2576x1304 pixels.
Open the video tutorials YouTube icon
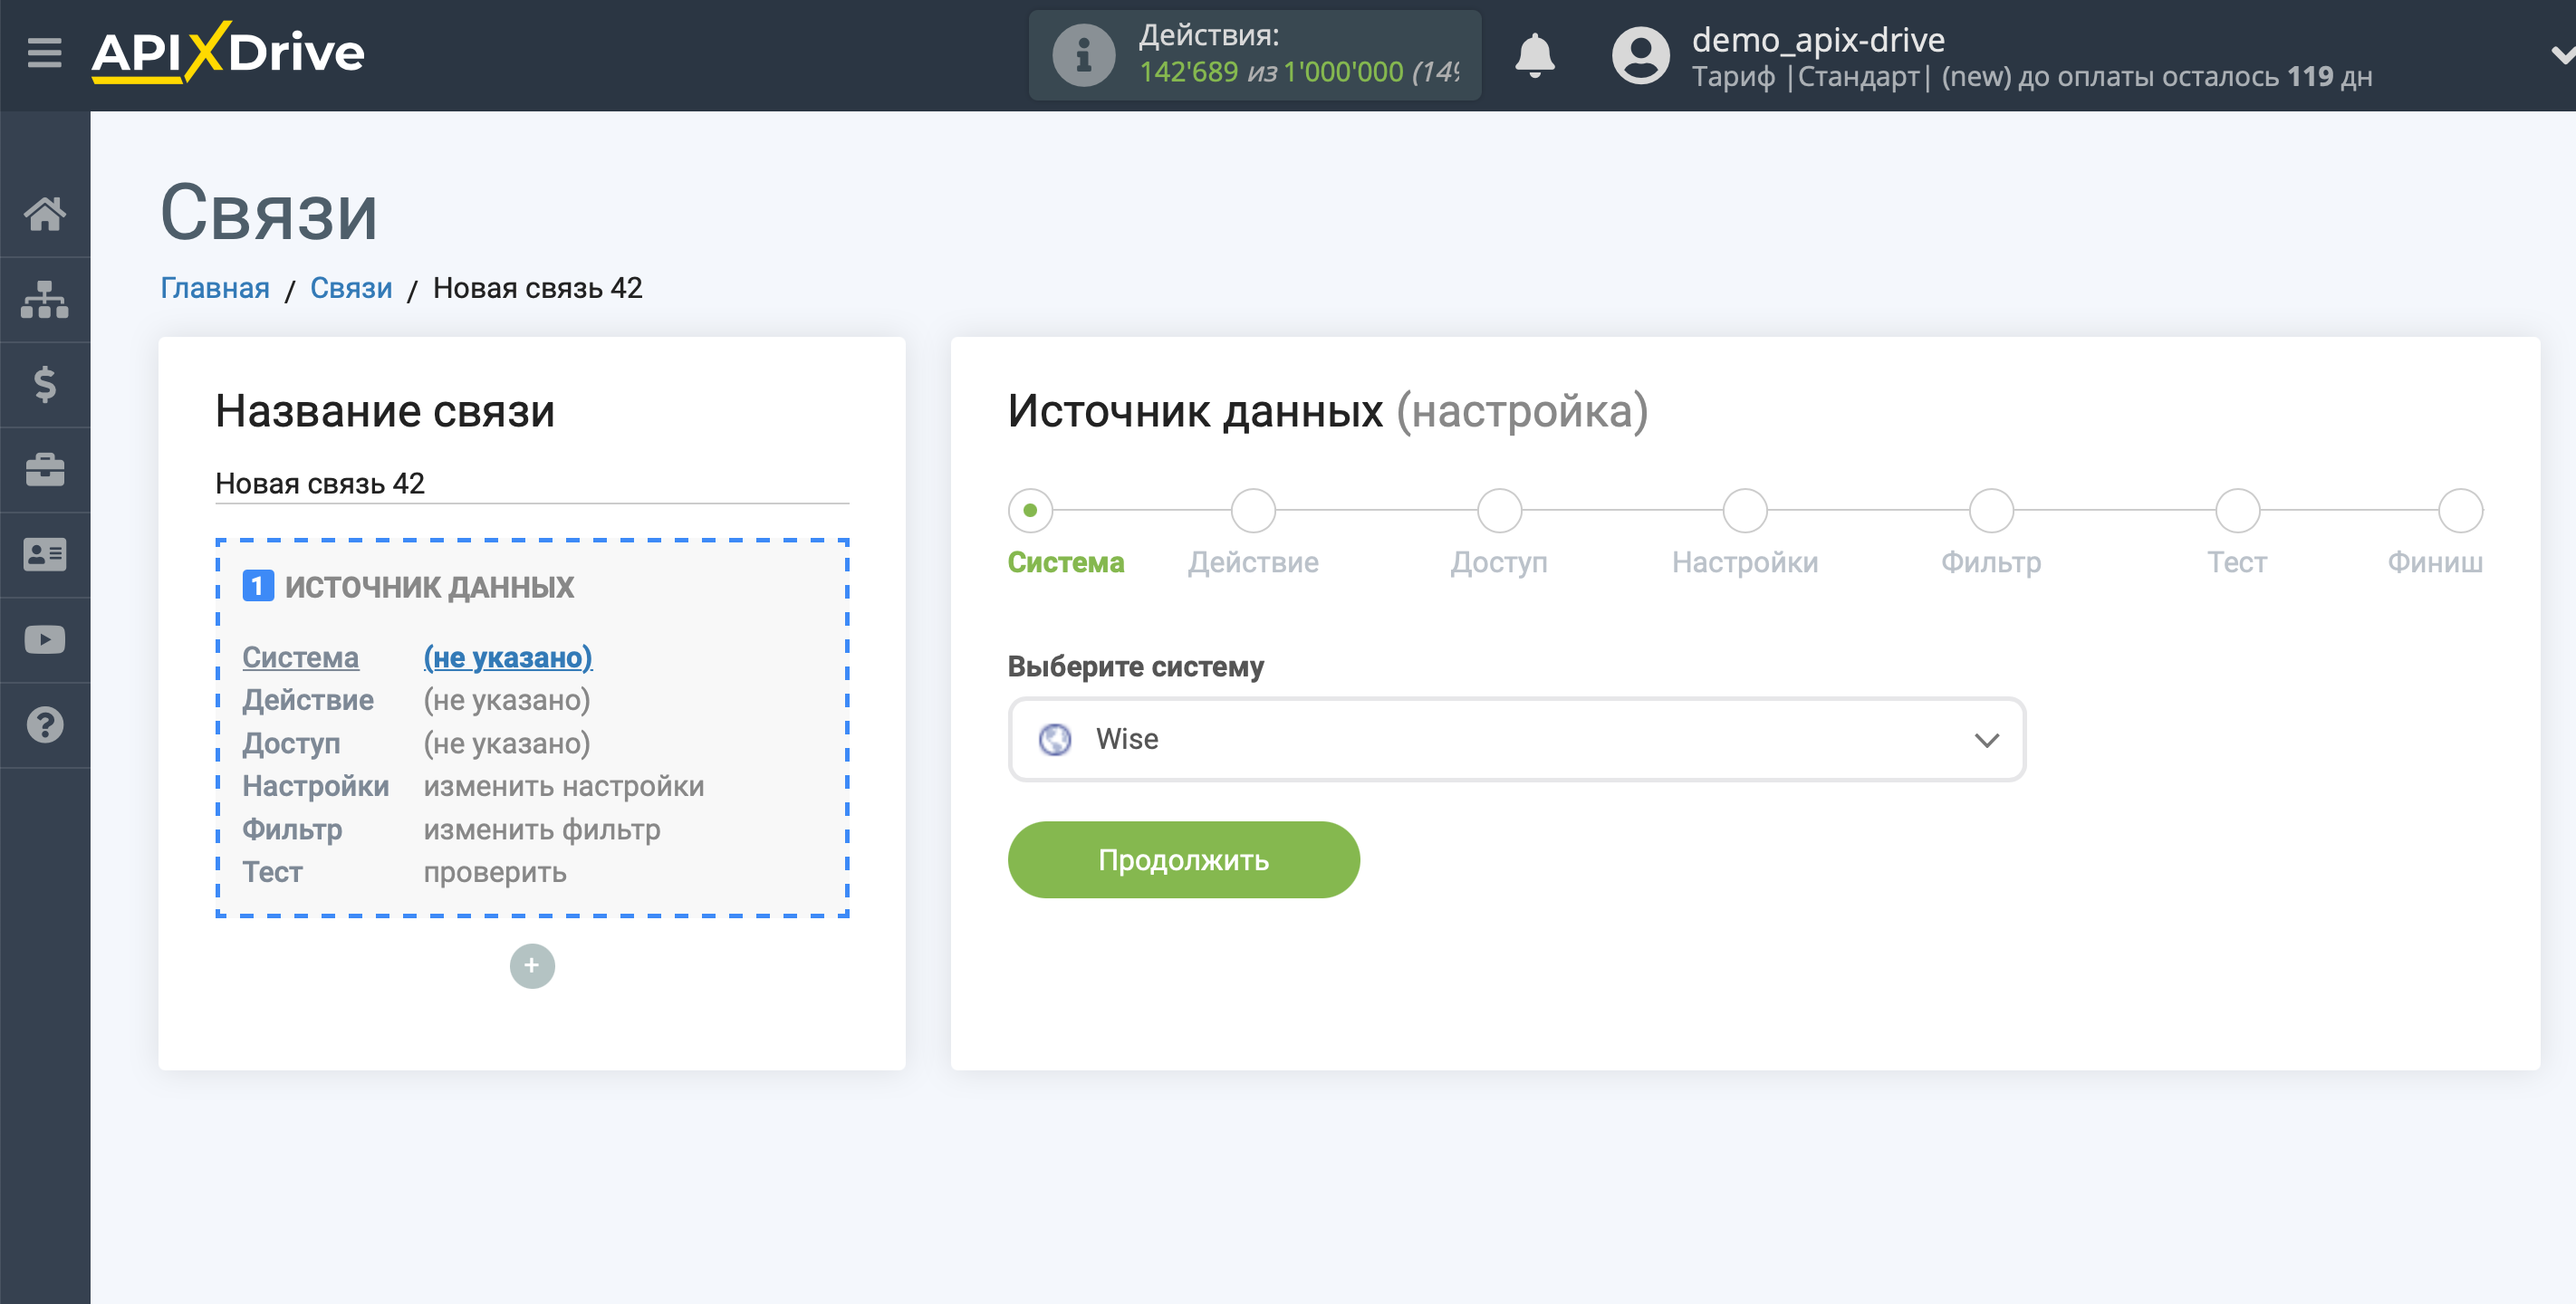[45, 639]
